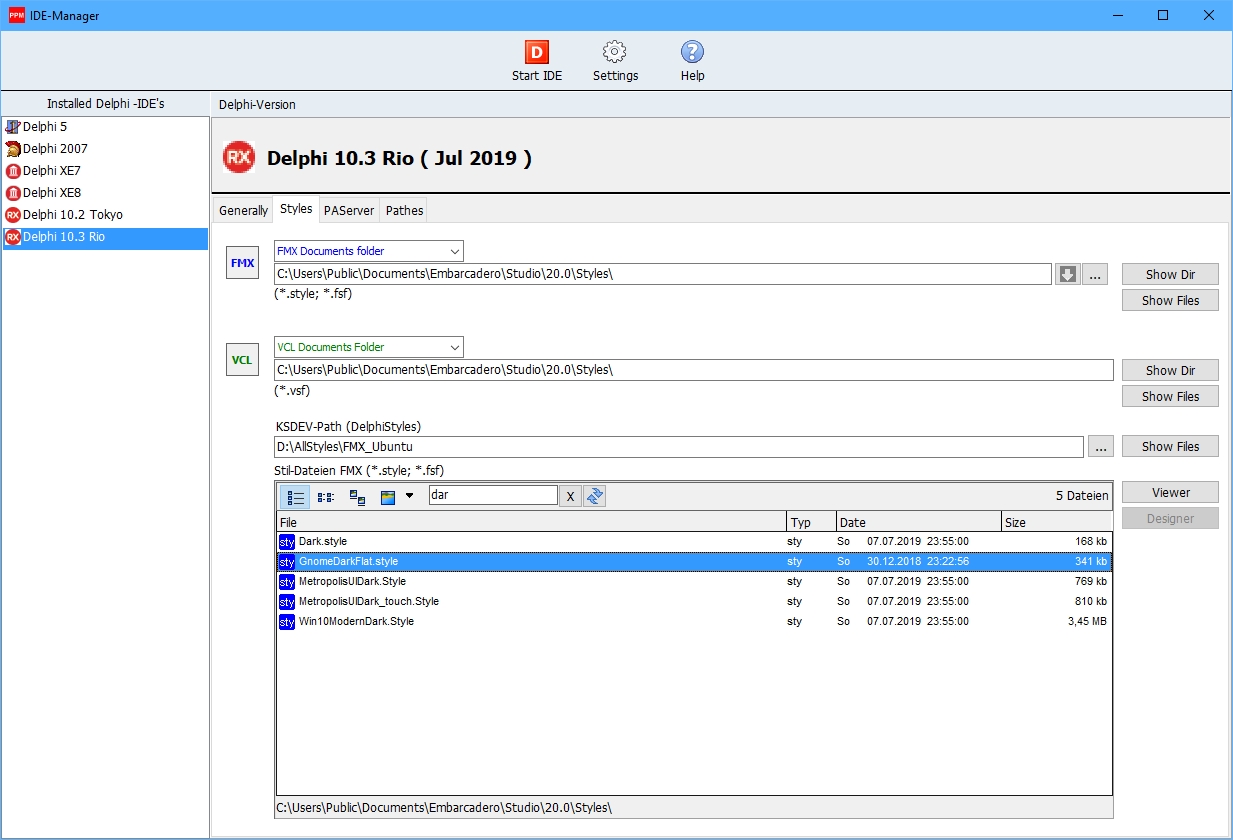
Task: Open Help with the question mark icon
Action: [692, 53]
